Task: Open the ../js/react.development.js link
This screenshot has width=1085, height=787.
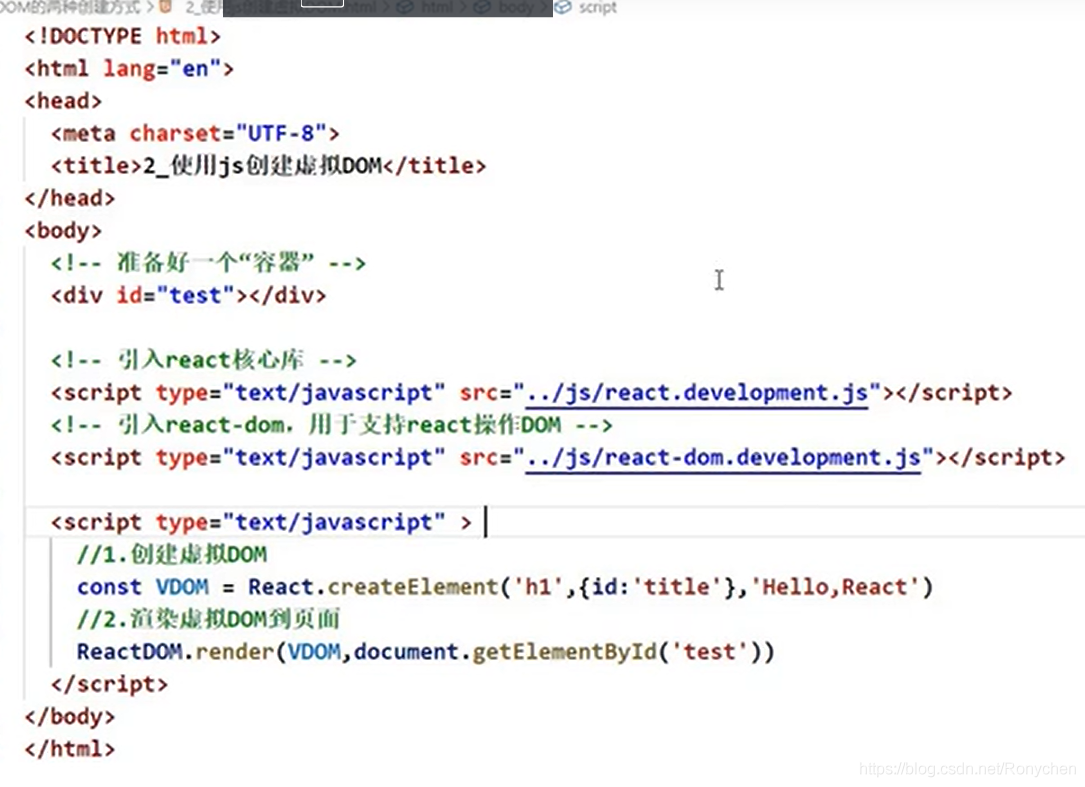Action: point(697,393)
